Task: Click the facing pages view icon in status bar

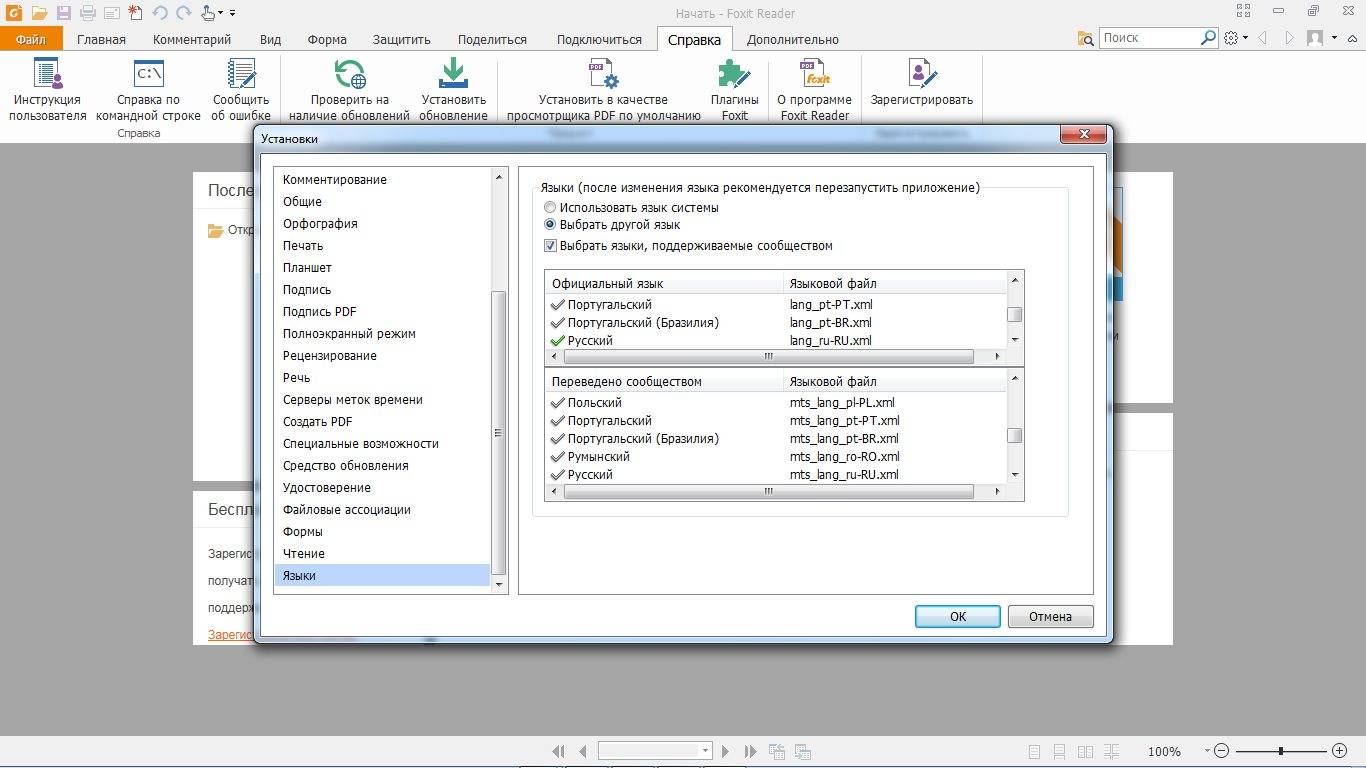Action: tap(1083, 751)
